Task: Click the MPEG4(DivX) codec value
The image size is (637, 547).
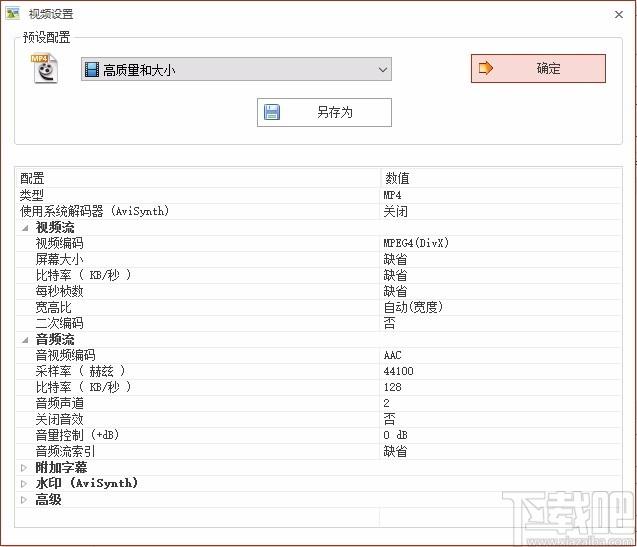Action: click(416, 243)
